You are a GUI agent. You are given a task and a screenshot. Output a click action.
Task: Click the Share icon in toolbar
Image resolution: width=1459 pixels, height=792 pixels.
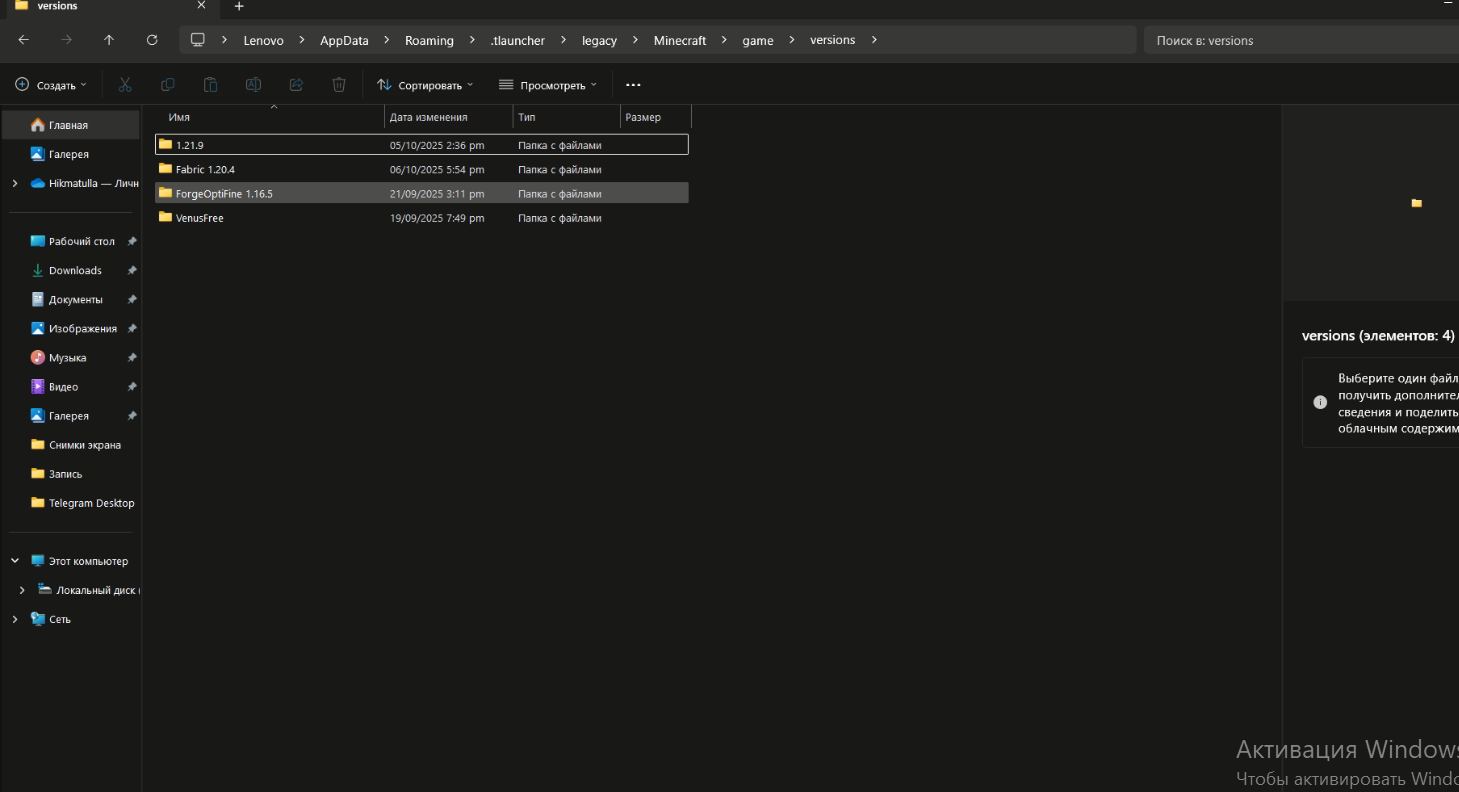296,85
